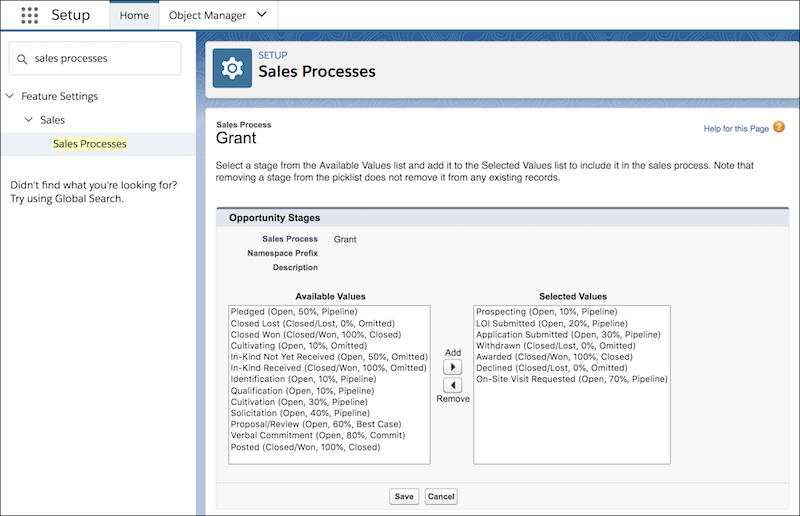Select Solicitation (Open, 40%, Pipeline) option
800x516 pixels.
point(300,413)
